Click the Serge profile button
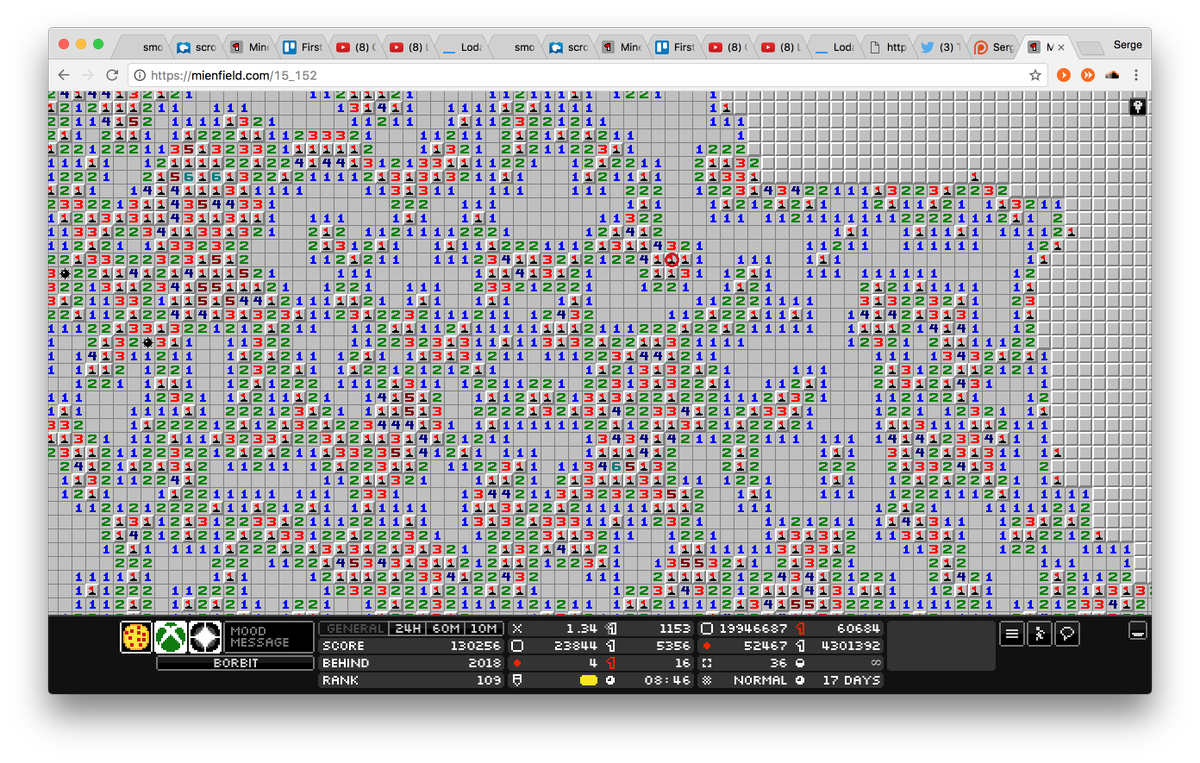 pyautogui.click(x=1127, y=47)
